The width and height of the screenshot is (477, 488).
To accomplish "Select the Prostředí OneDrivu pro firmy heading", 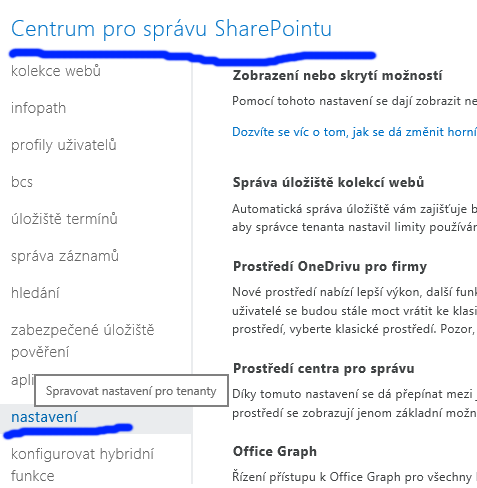I will tap(330, 267).
